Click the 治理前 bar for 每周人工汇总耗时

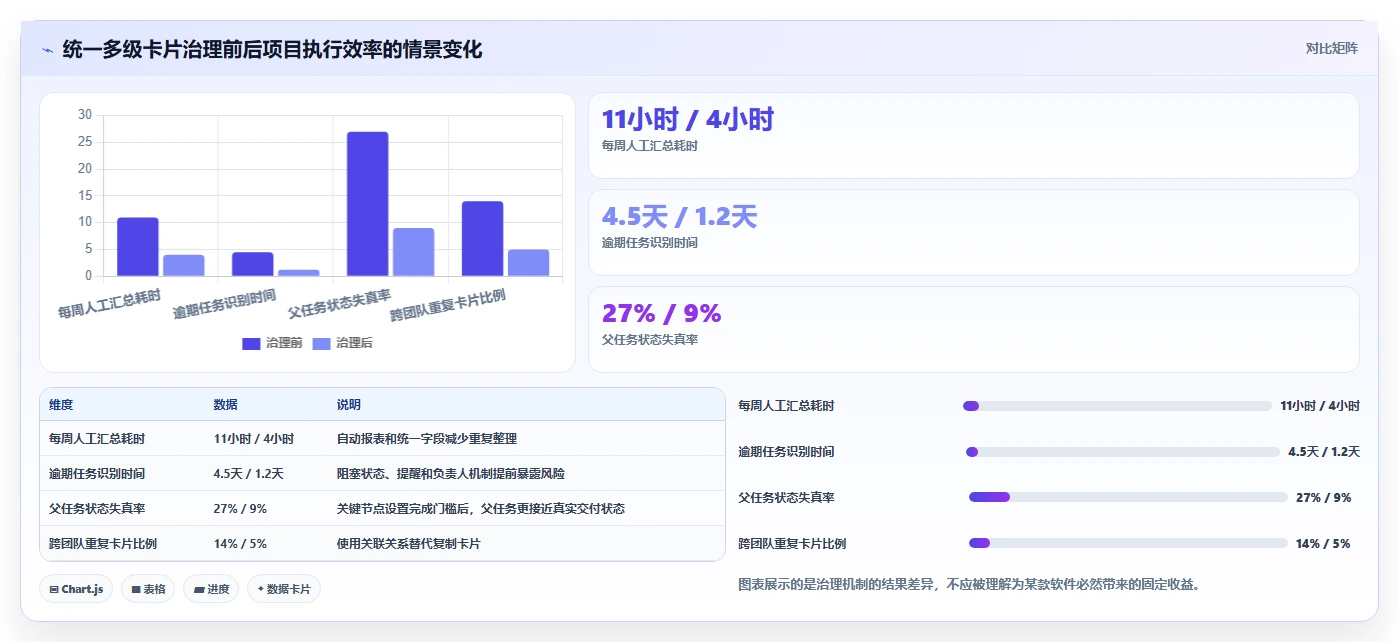coord(138,247)
